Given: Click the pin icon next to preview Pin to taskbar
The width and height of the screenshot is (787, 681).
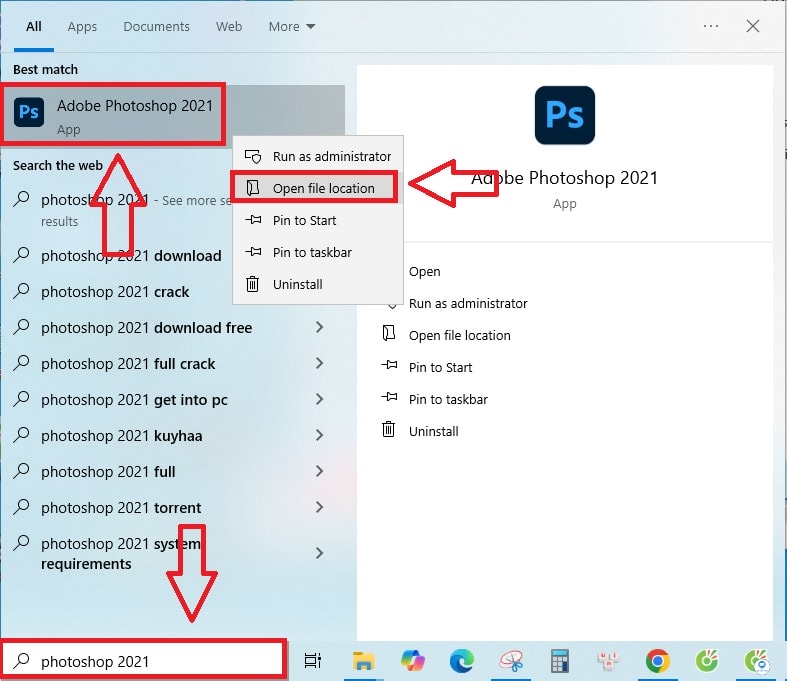Looking at the screenshot, I should point(389,397).
